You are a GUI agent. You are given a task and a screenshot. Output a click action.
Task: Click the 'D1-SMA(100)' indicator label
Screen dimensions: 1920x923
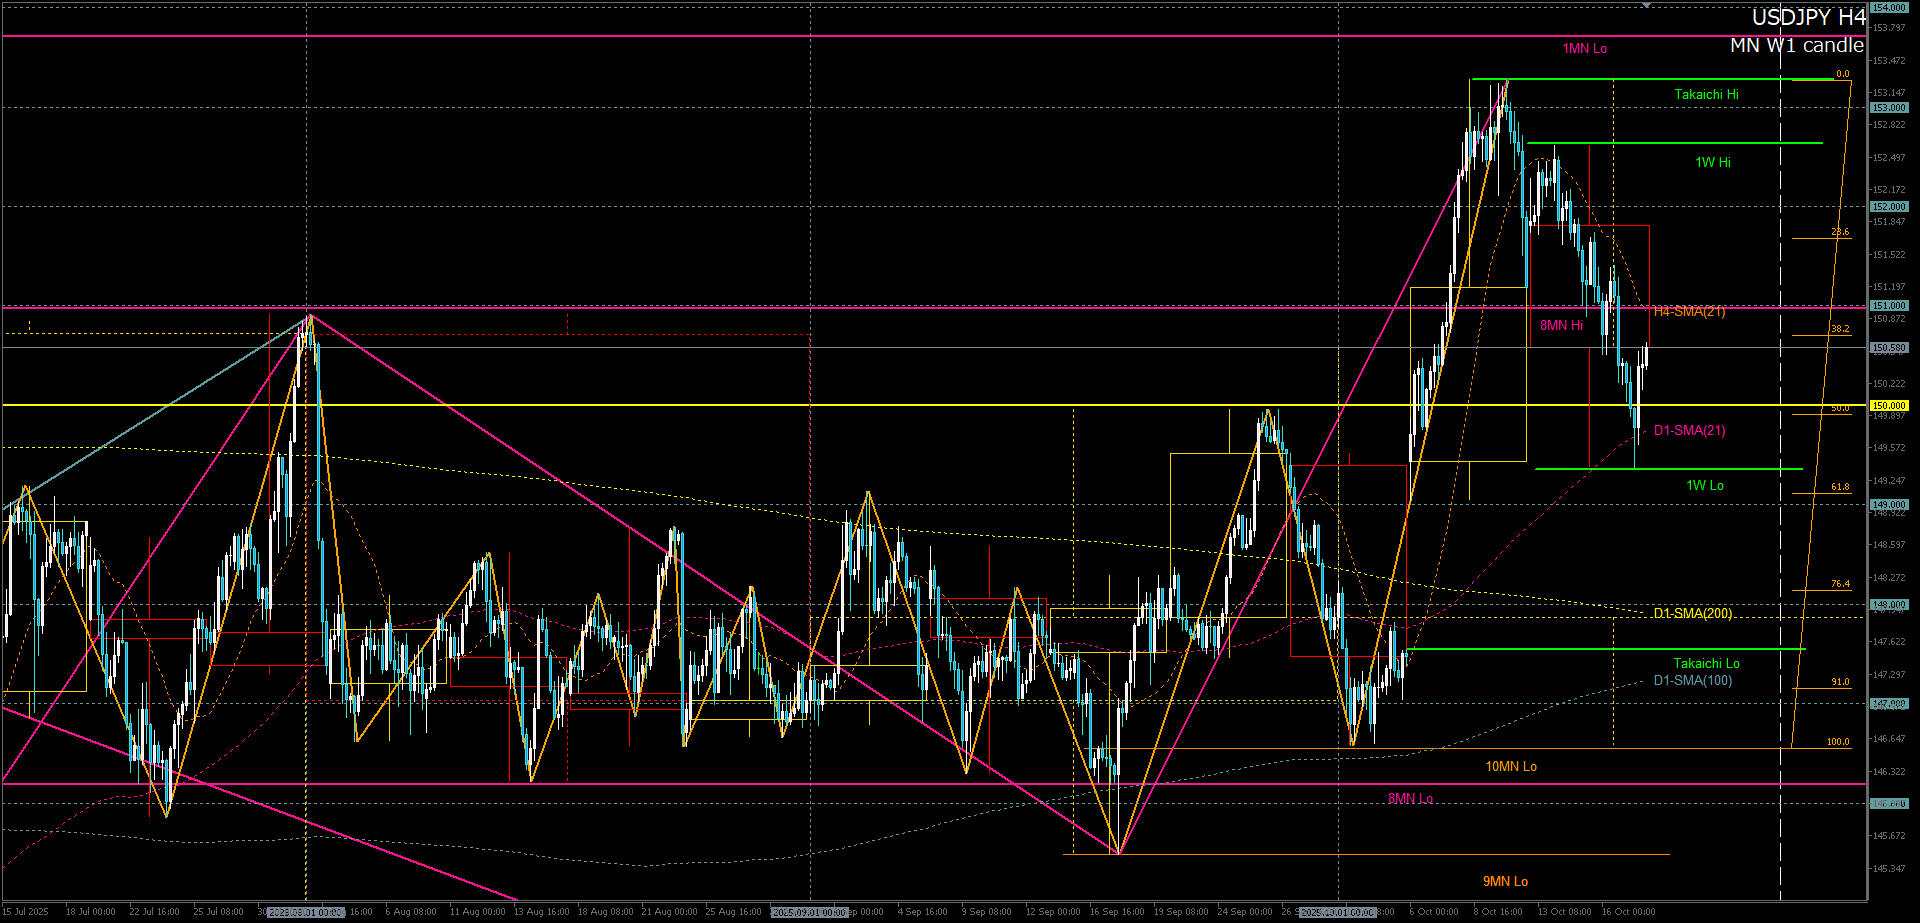(1692, 681)
